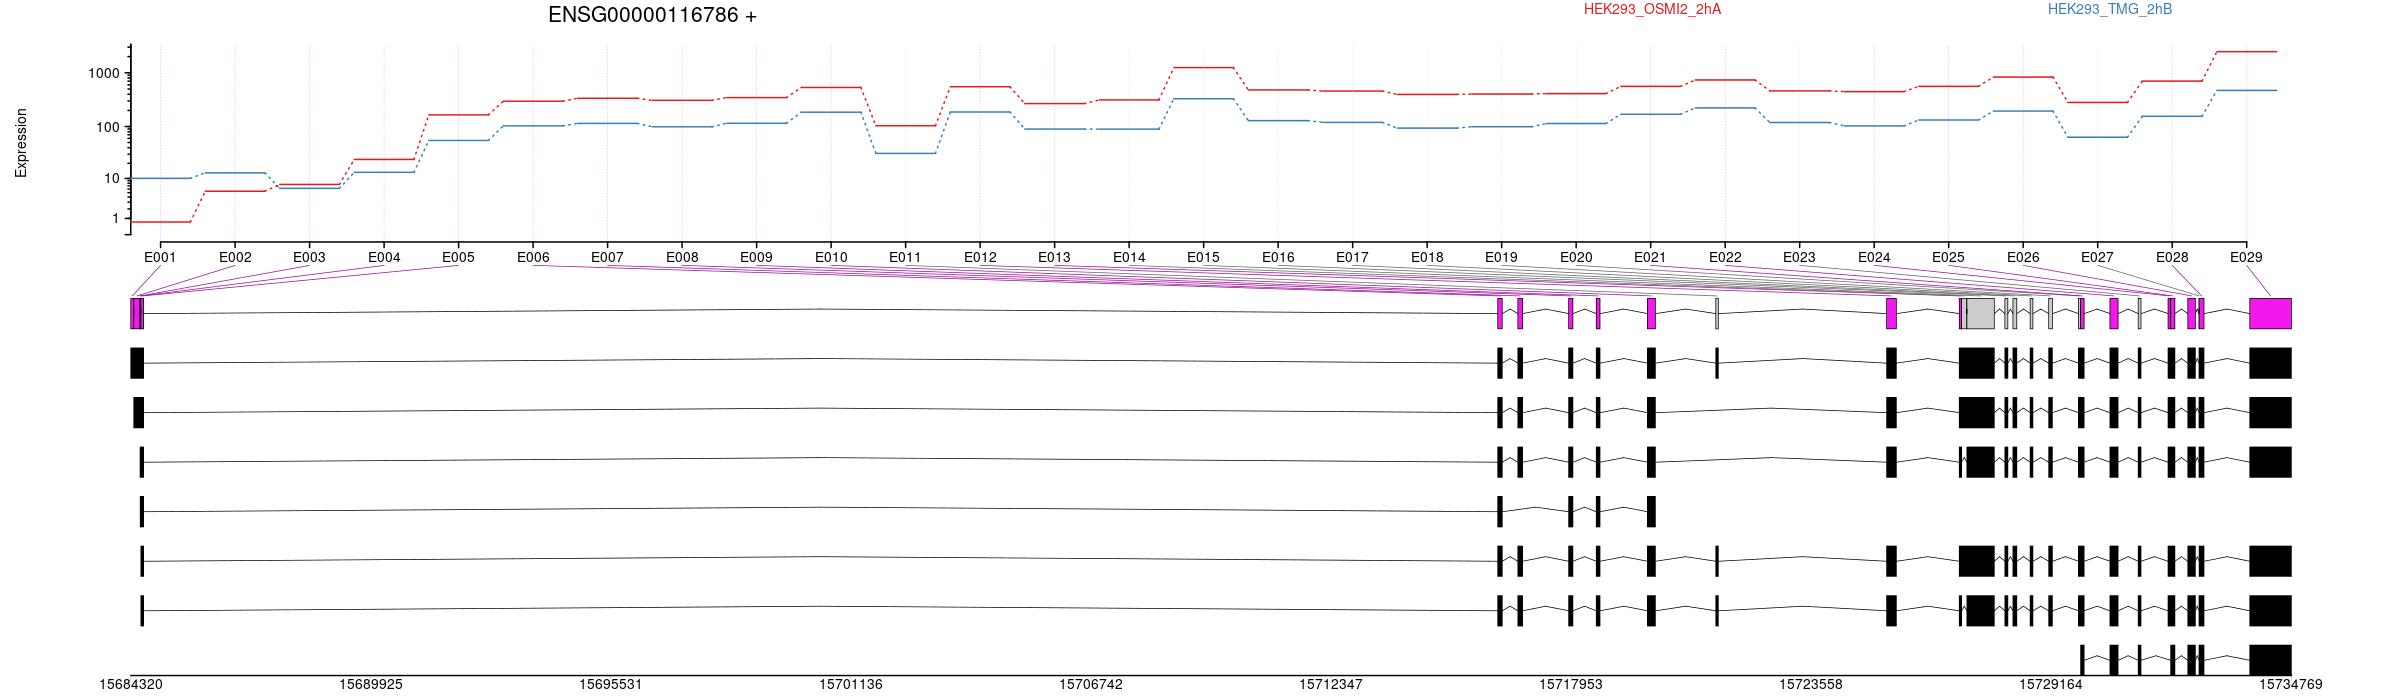Screen dimensions: 2400x700
Task: Click exon label E017
Action: (x=1352, y=257)
